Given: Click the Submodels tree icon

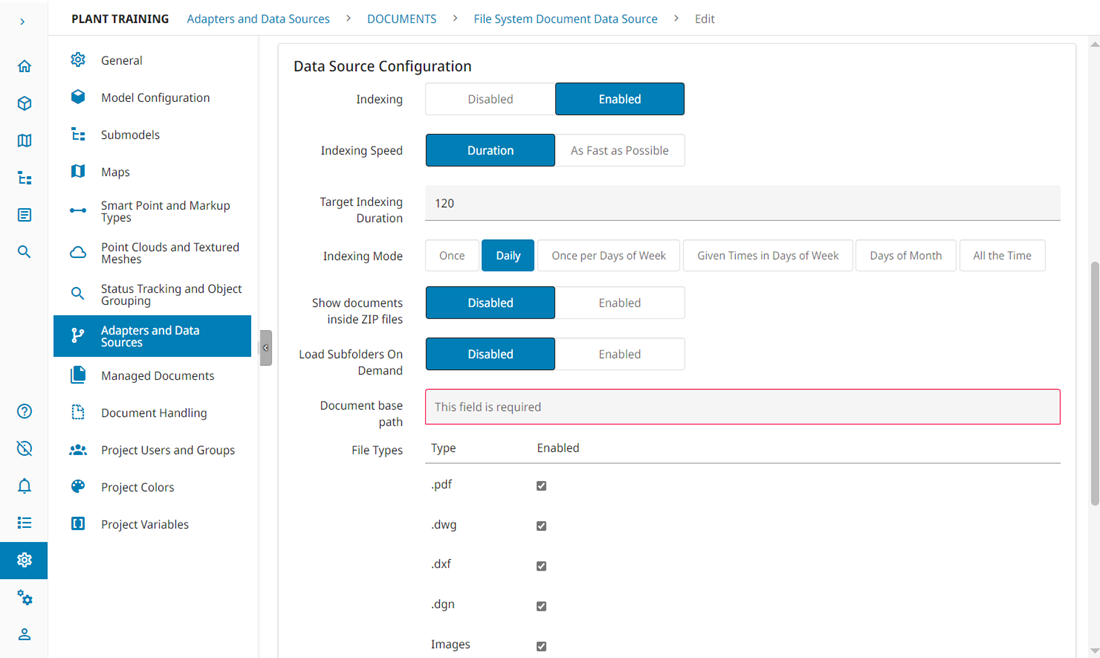Looking at the screenshot, I should click(78, 134).
